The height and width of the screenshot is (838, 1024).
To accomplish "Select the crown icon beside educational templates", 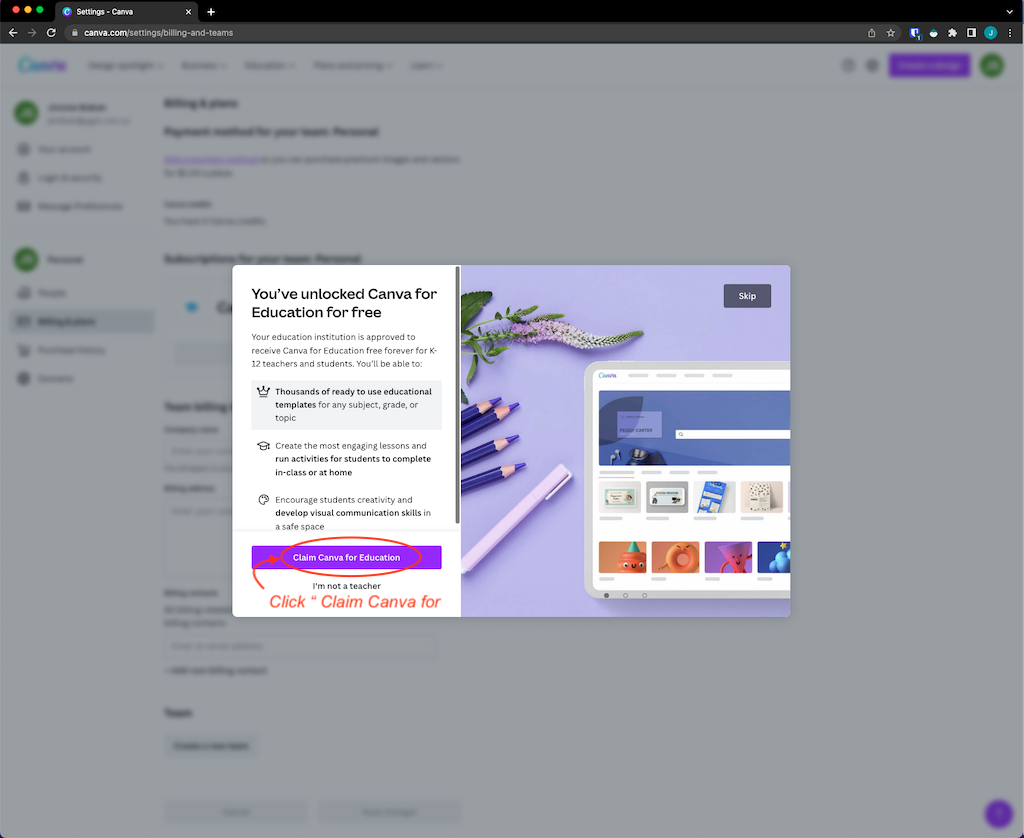I will 263,391.
